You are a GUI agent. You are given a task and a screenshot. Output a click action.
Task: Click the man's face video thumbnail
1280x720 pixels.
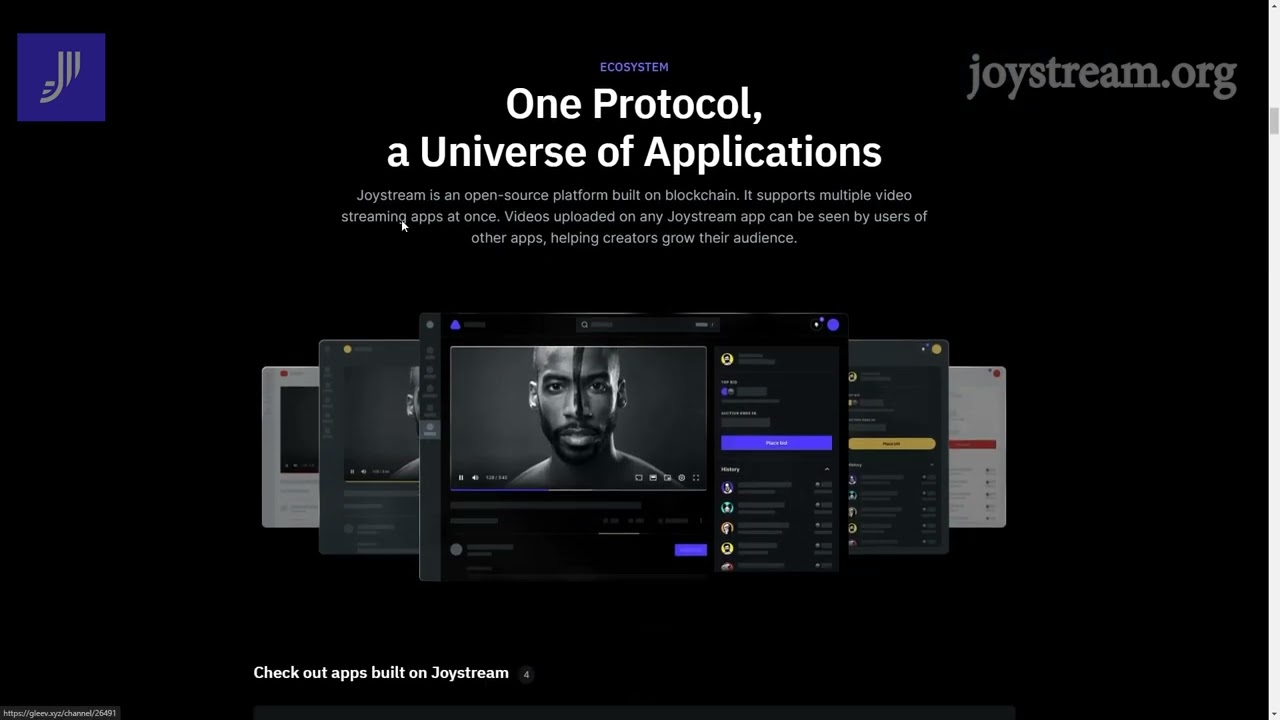click(x=579, y=418)
